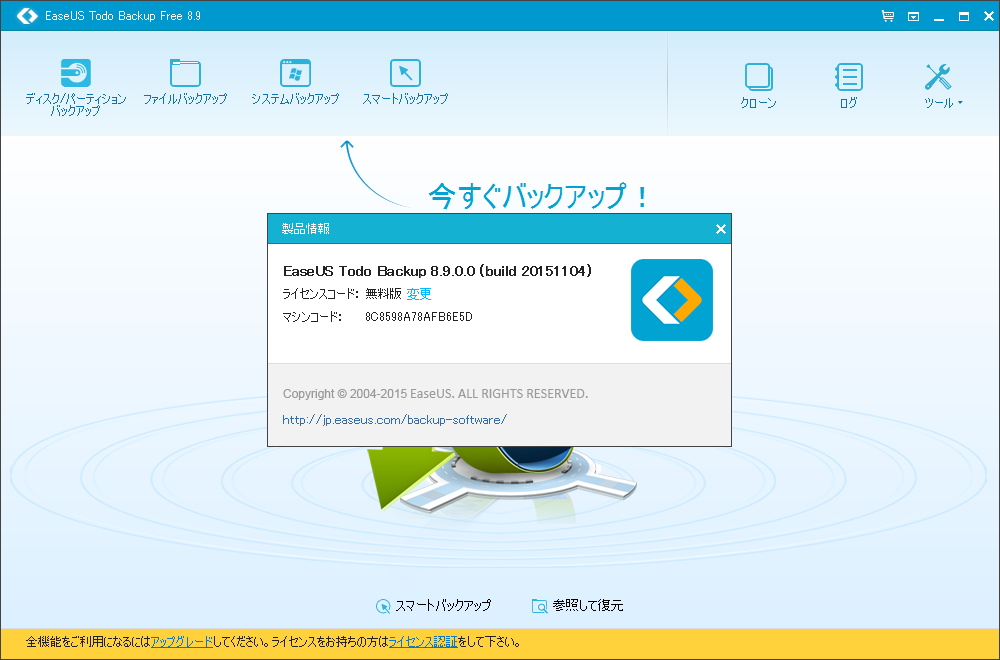Screen dimensions: 1000x660
Task: Click the EaseUS logo in the window title bar
Action: click(x=26, y=16)
